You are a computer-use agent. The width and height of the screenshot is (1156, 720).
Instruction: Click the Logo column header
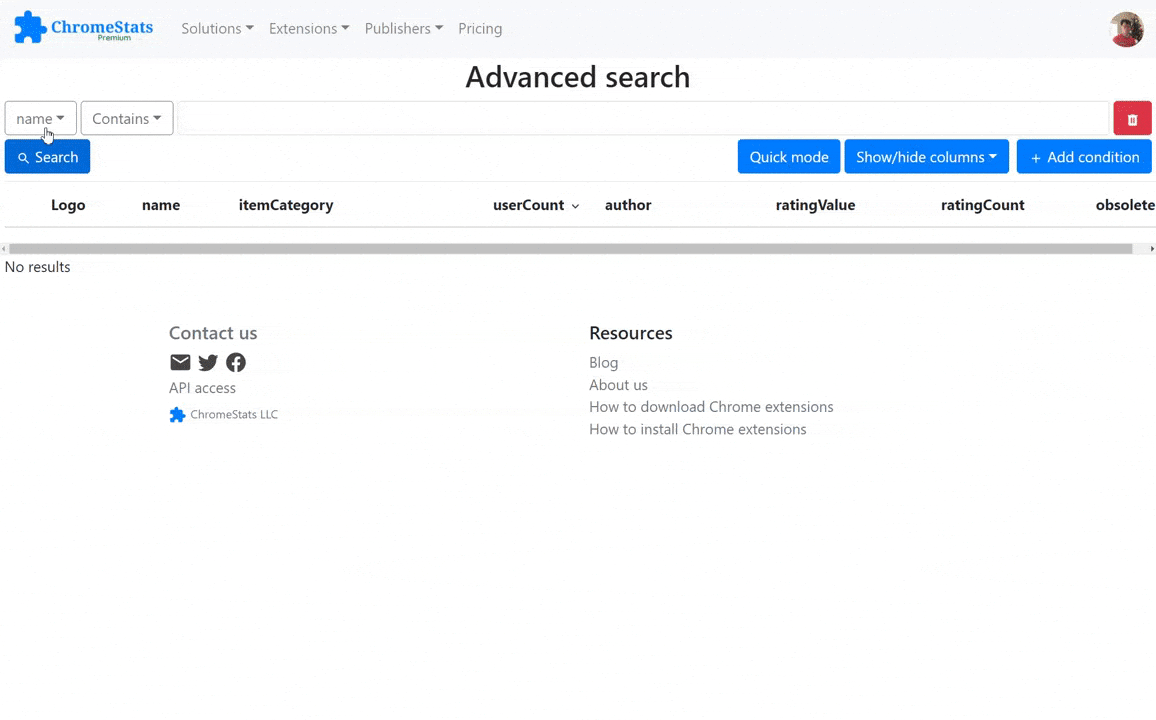(x=68, y=205)
